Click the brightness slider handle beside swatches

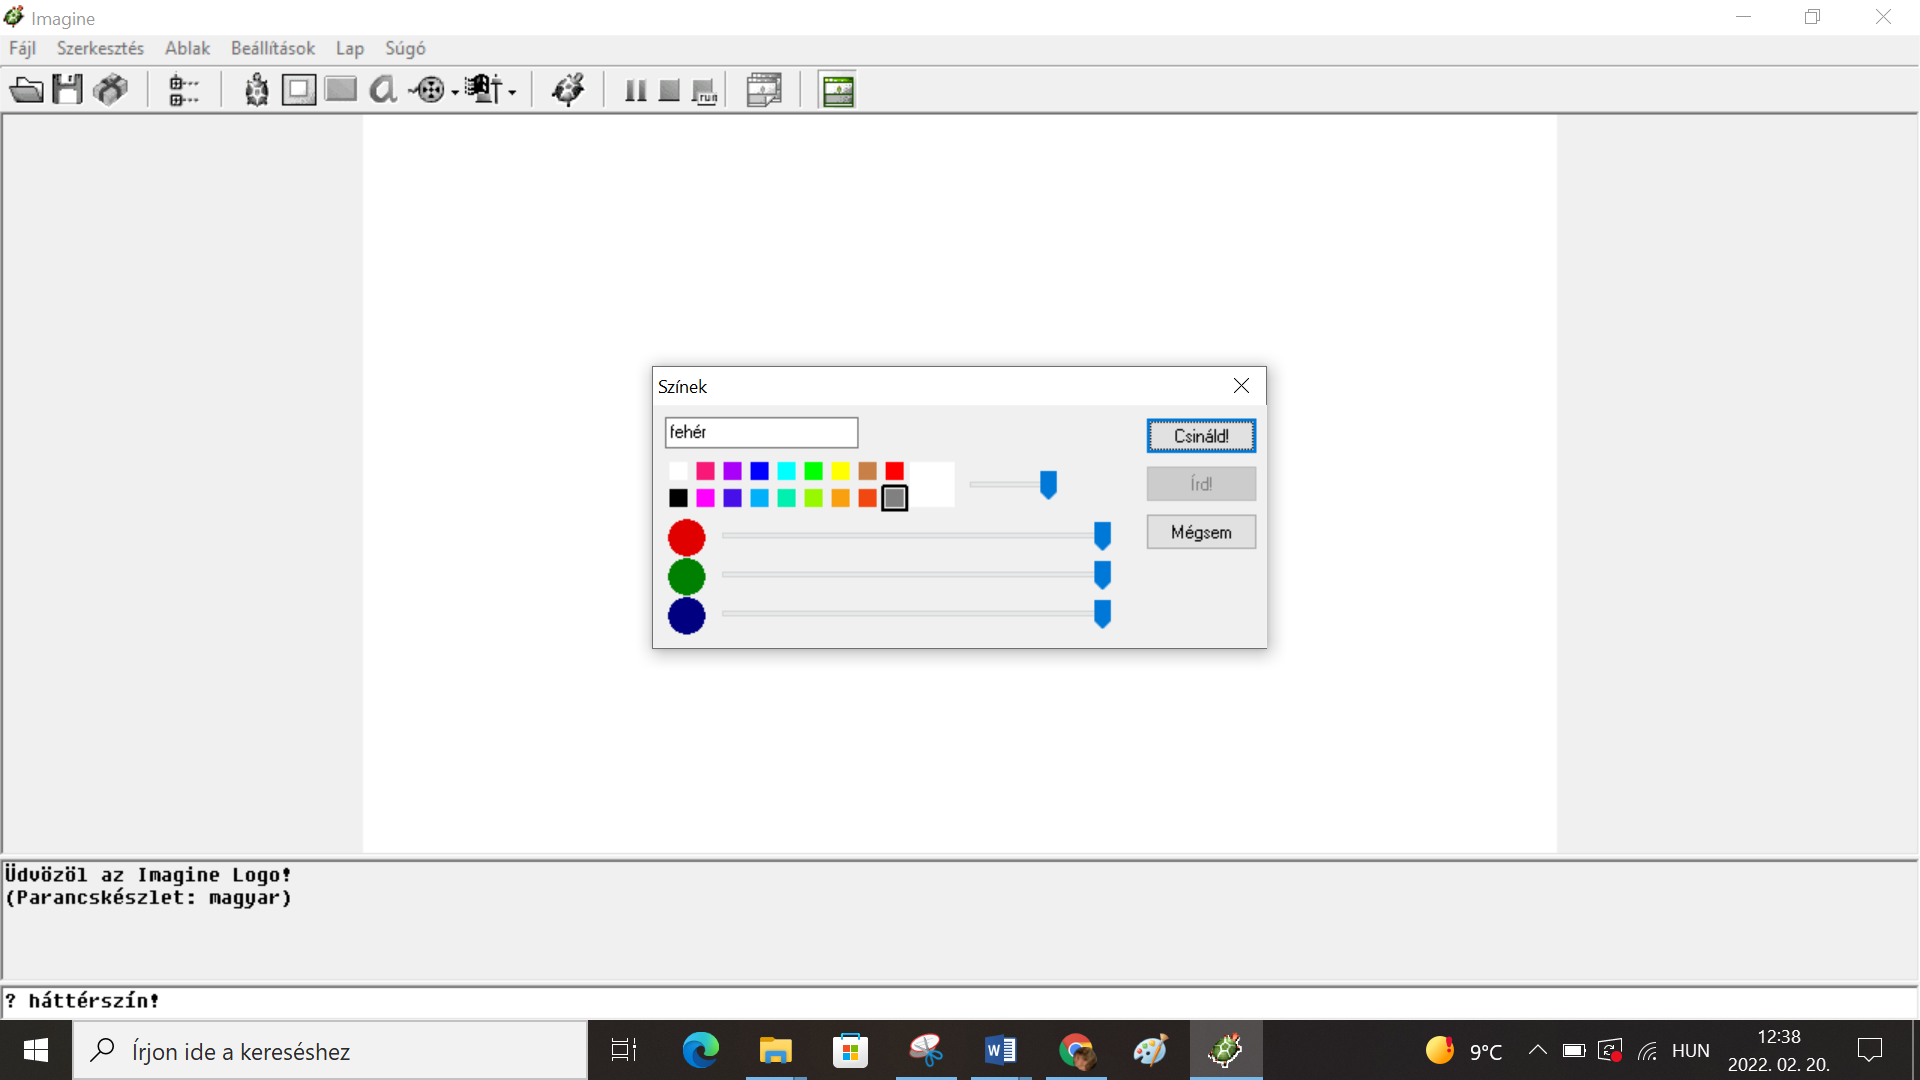pyautogui.click(x=1048, y=485)
